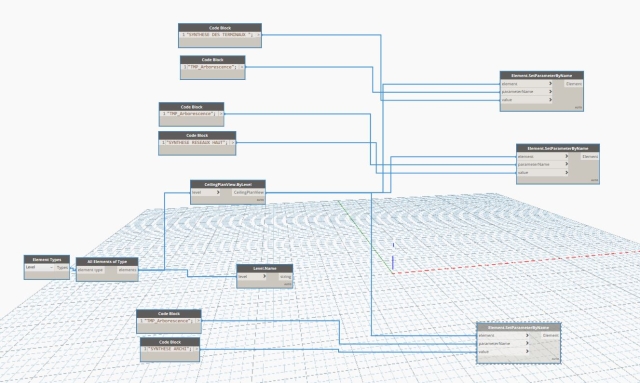
Task: Click element input chevron on topmost SetParameterByName node
Action: tap(550, 84)
